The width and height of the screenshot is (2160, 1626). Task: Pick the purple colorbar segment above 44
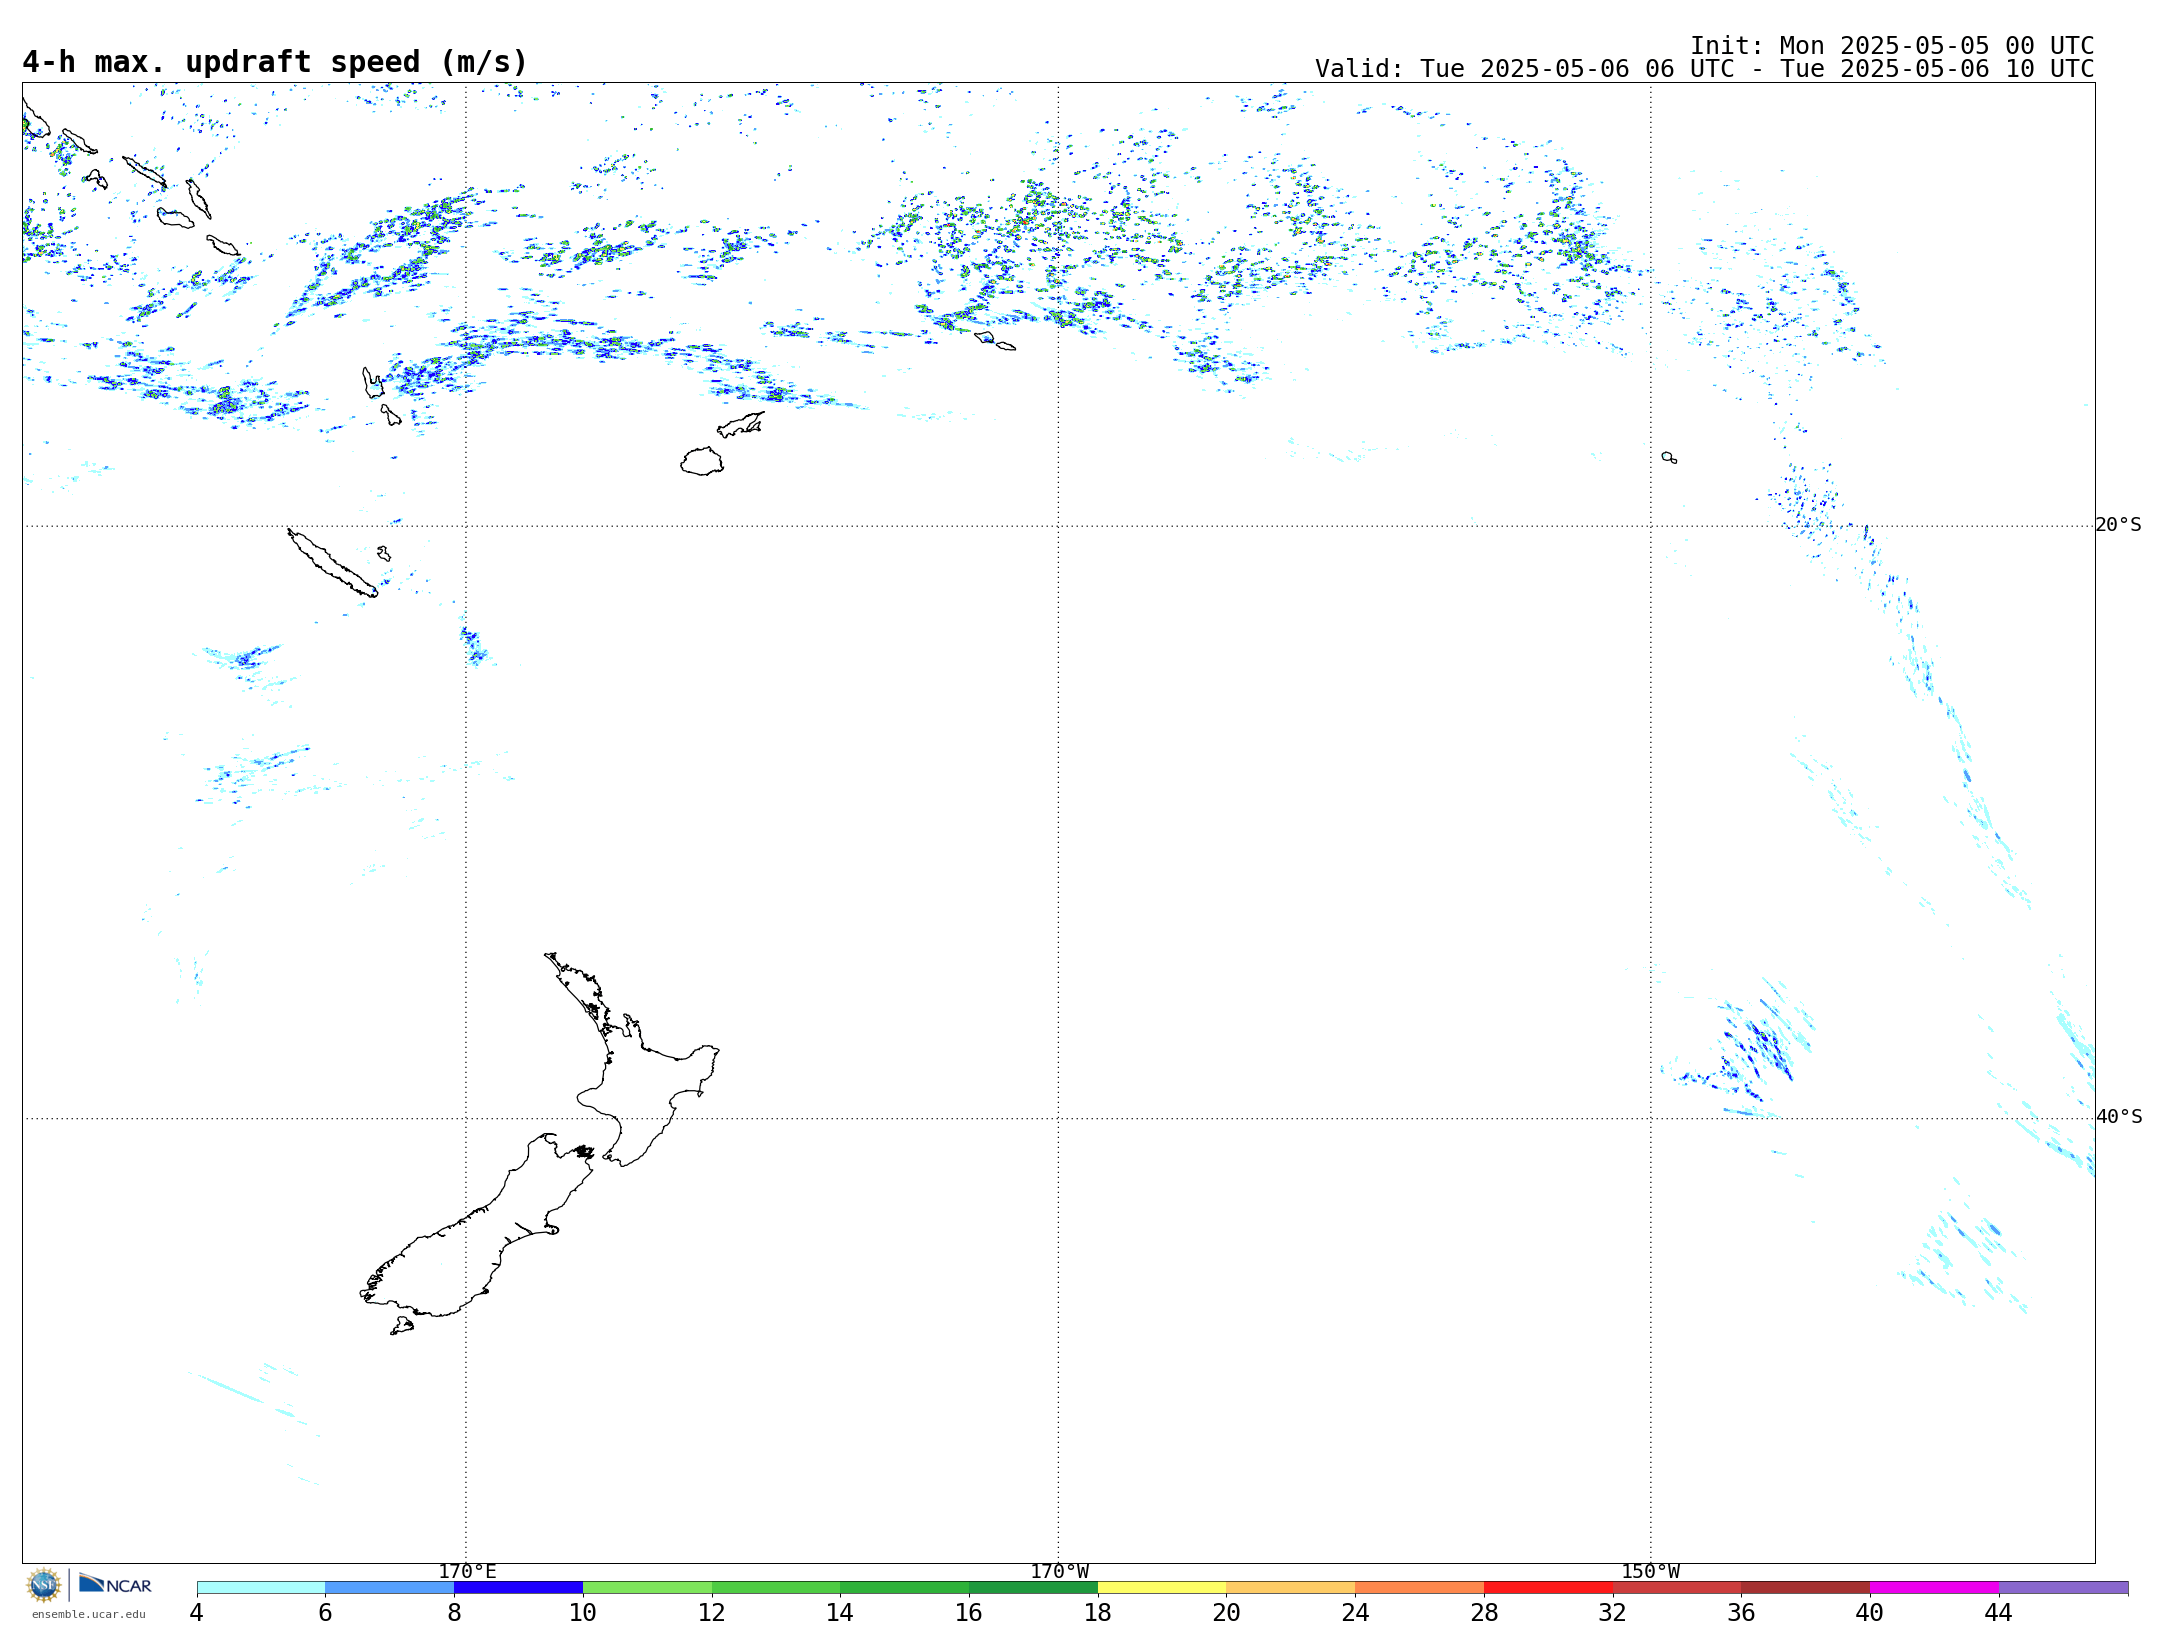(x=2063, y=1587)
